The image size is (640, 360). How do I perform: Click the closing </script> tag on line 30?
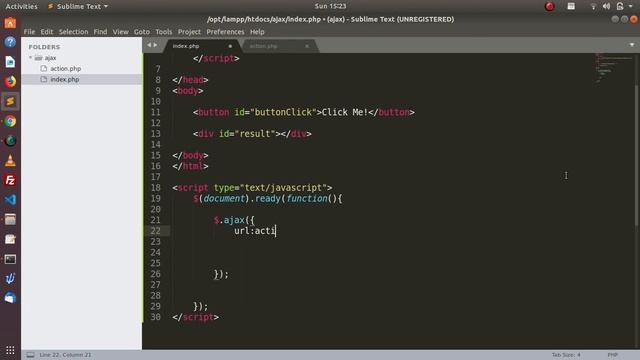pyautogui.click(x=195, y=317)
